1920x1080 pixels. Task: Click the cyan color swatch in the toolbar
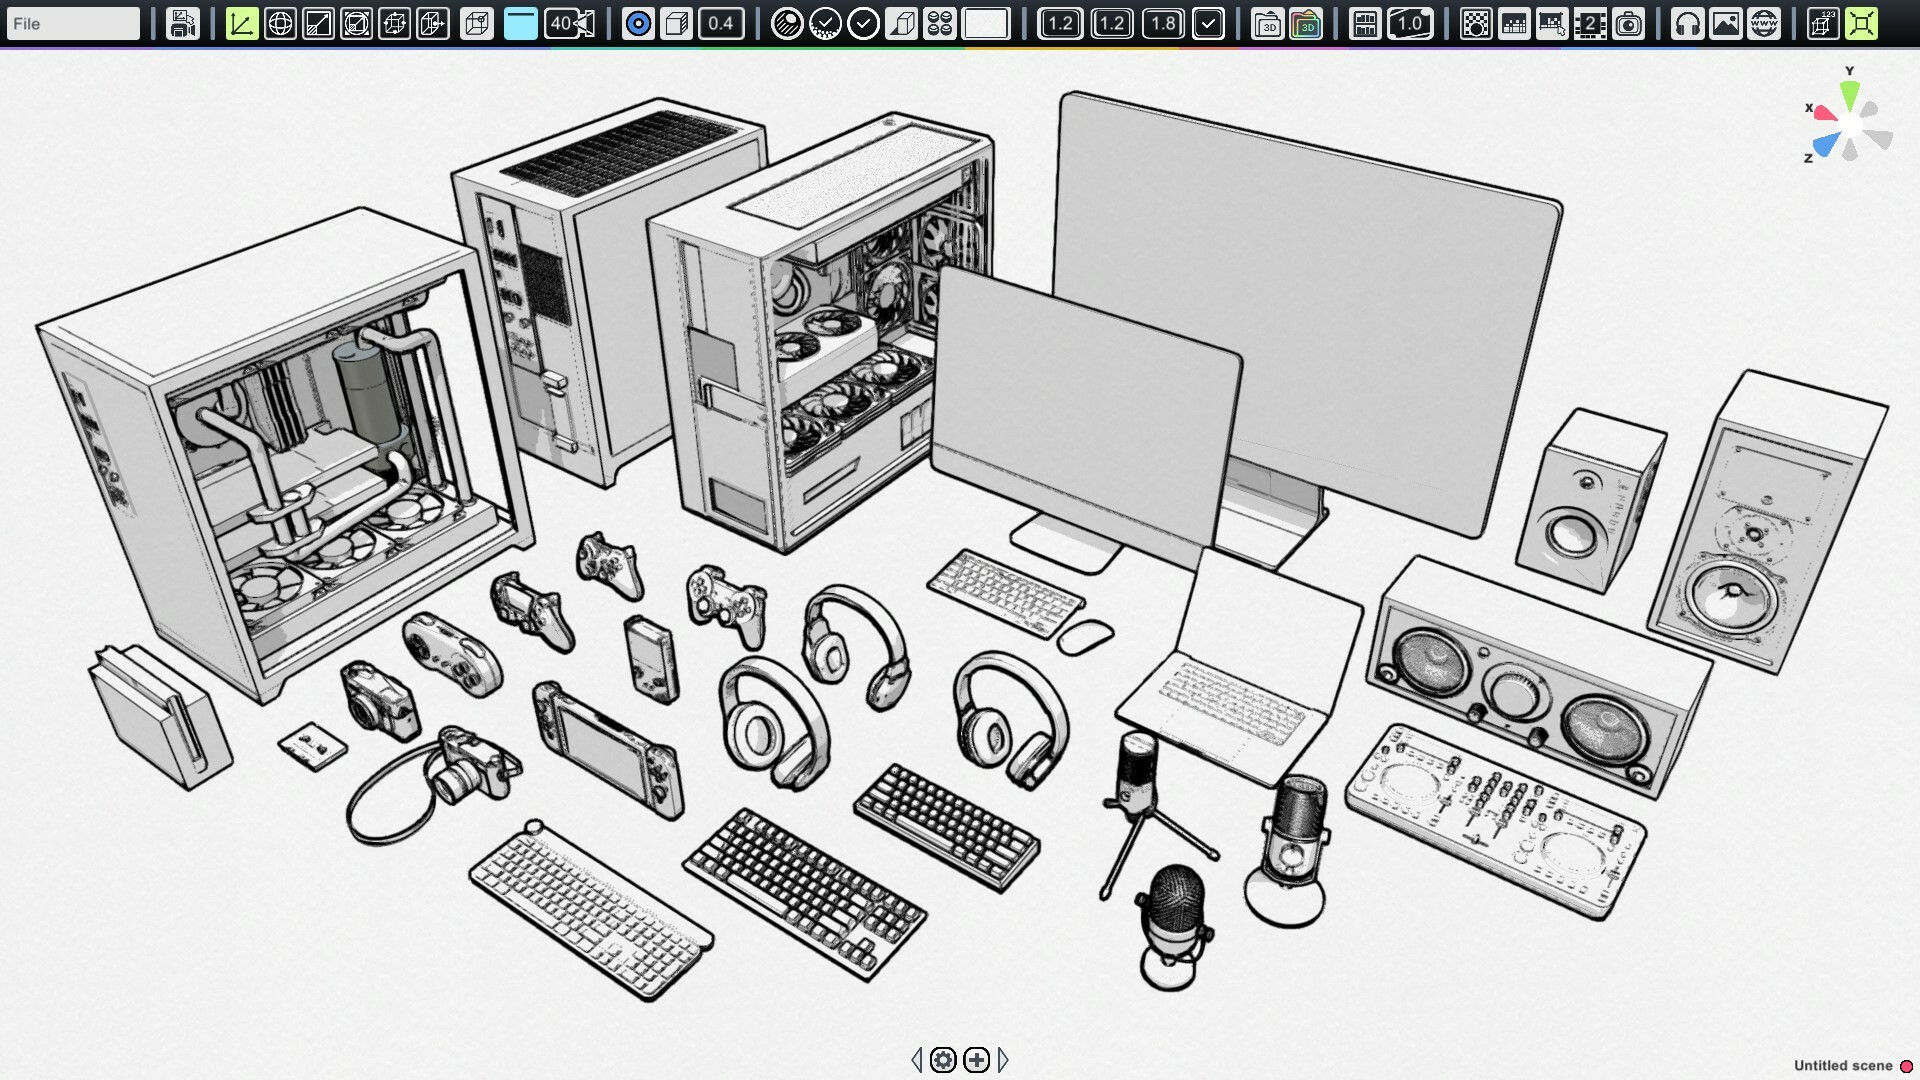pyautogui.click(x=520, y=23)
